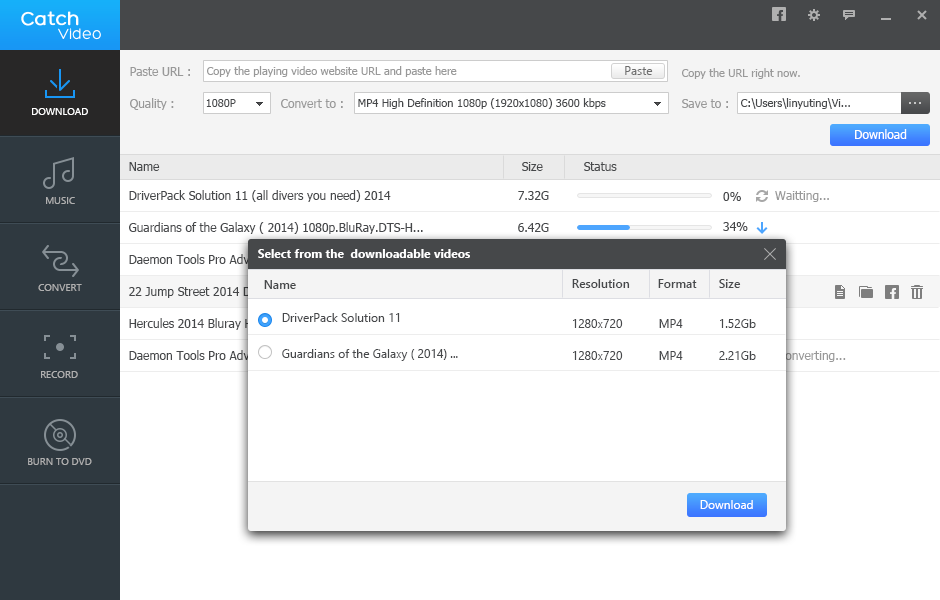Switch to the Convert section
Screen dimensions: 940x600
click(x=60, y=267)
